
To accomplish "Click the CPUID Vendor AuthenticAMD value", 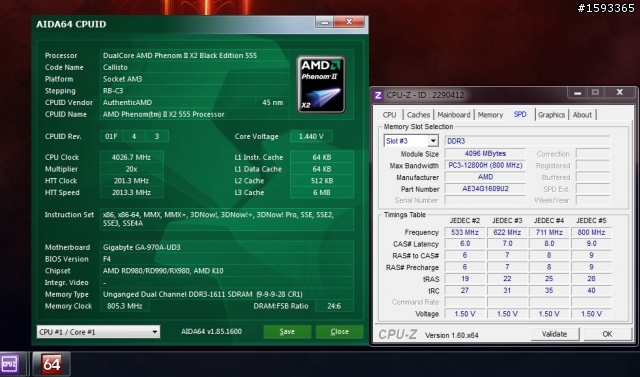I will pyautogui.click(x=178, y=102).
